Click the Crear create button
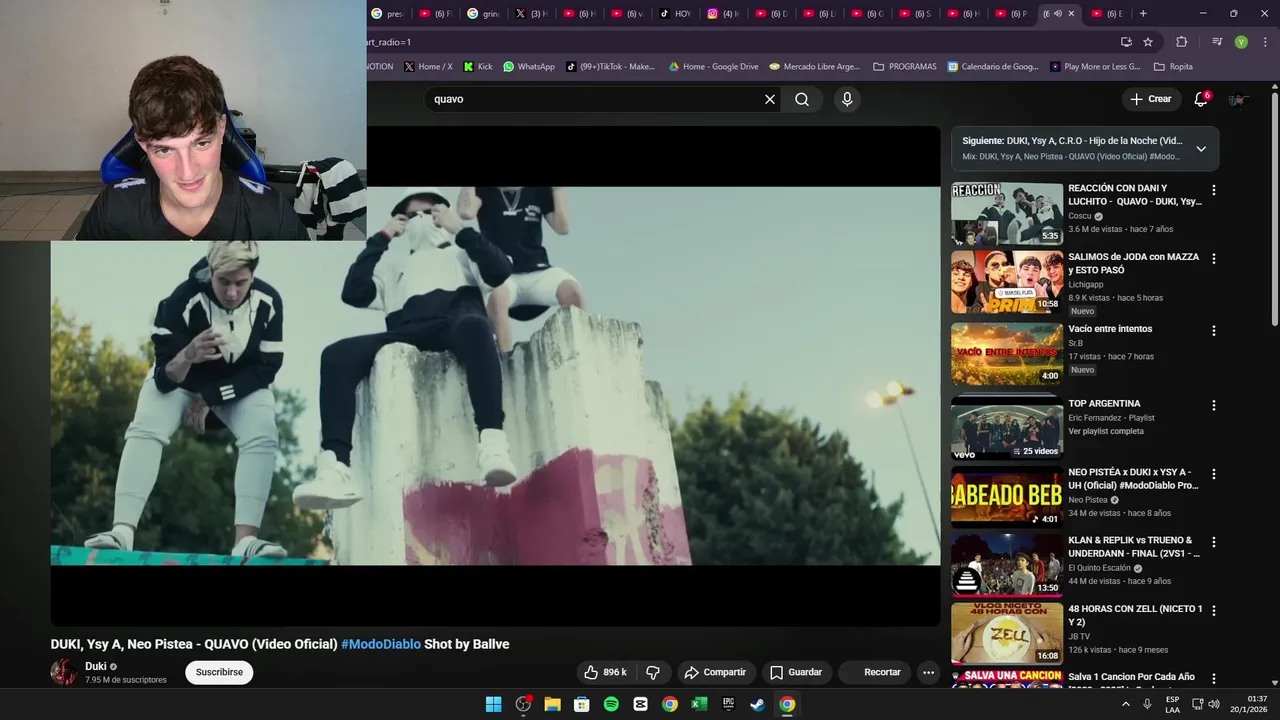The width and height of the screenshot is (1280, 720). click(x=1150, y=99)
